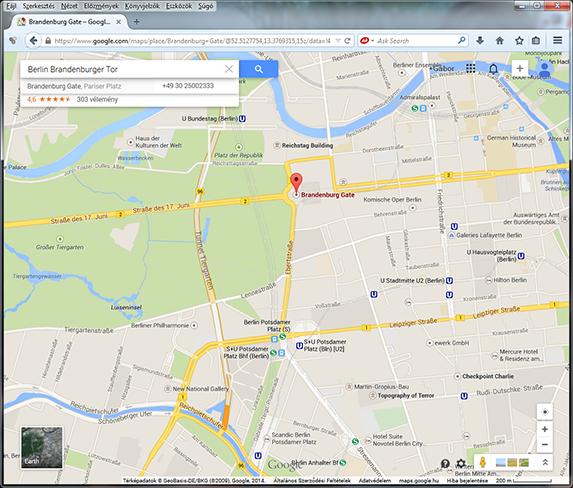The image size is (573, 488).
Task: Click the U Bundestag (Berlin) station icon
Action: pyautogui.click(x=242, y=119)
